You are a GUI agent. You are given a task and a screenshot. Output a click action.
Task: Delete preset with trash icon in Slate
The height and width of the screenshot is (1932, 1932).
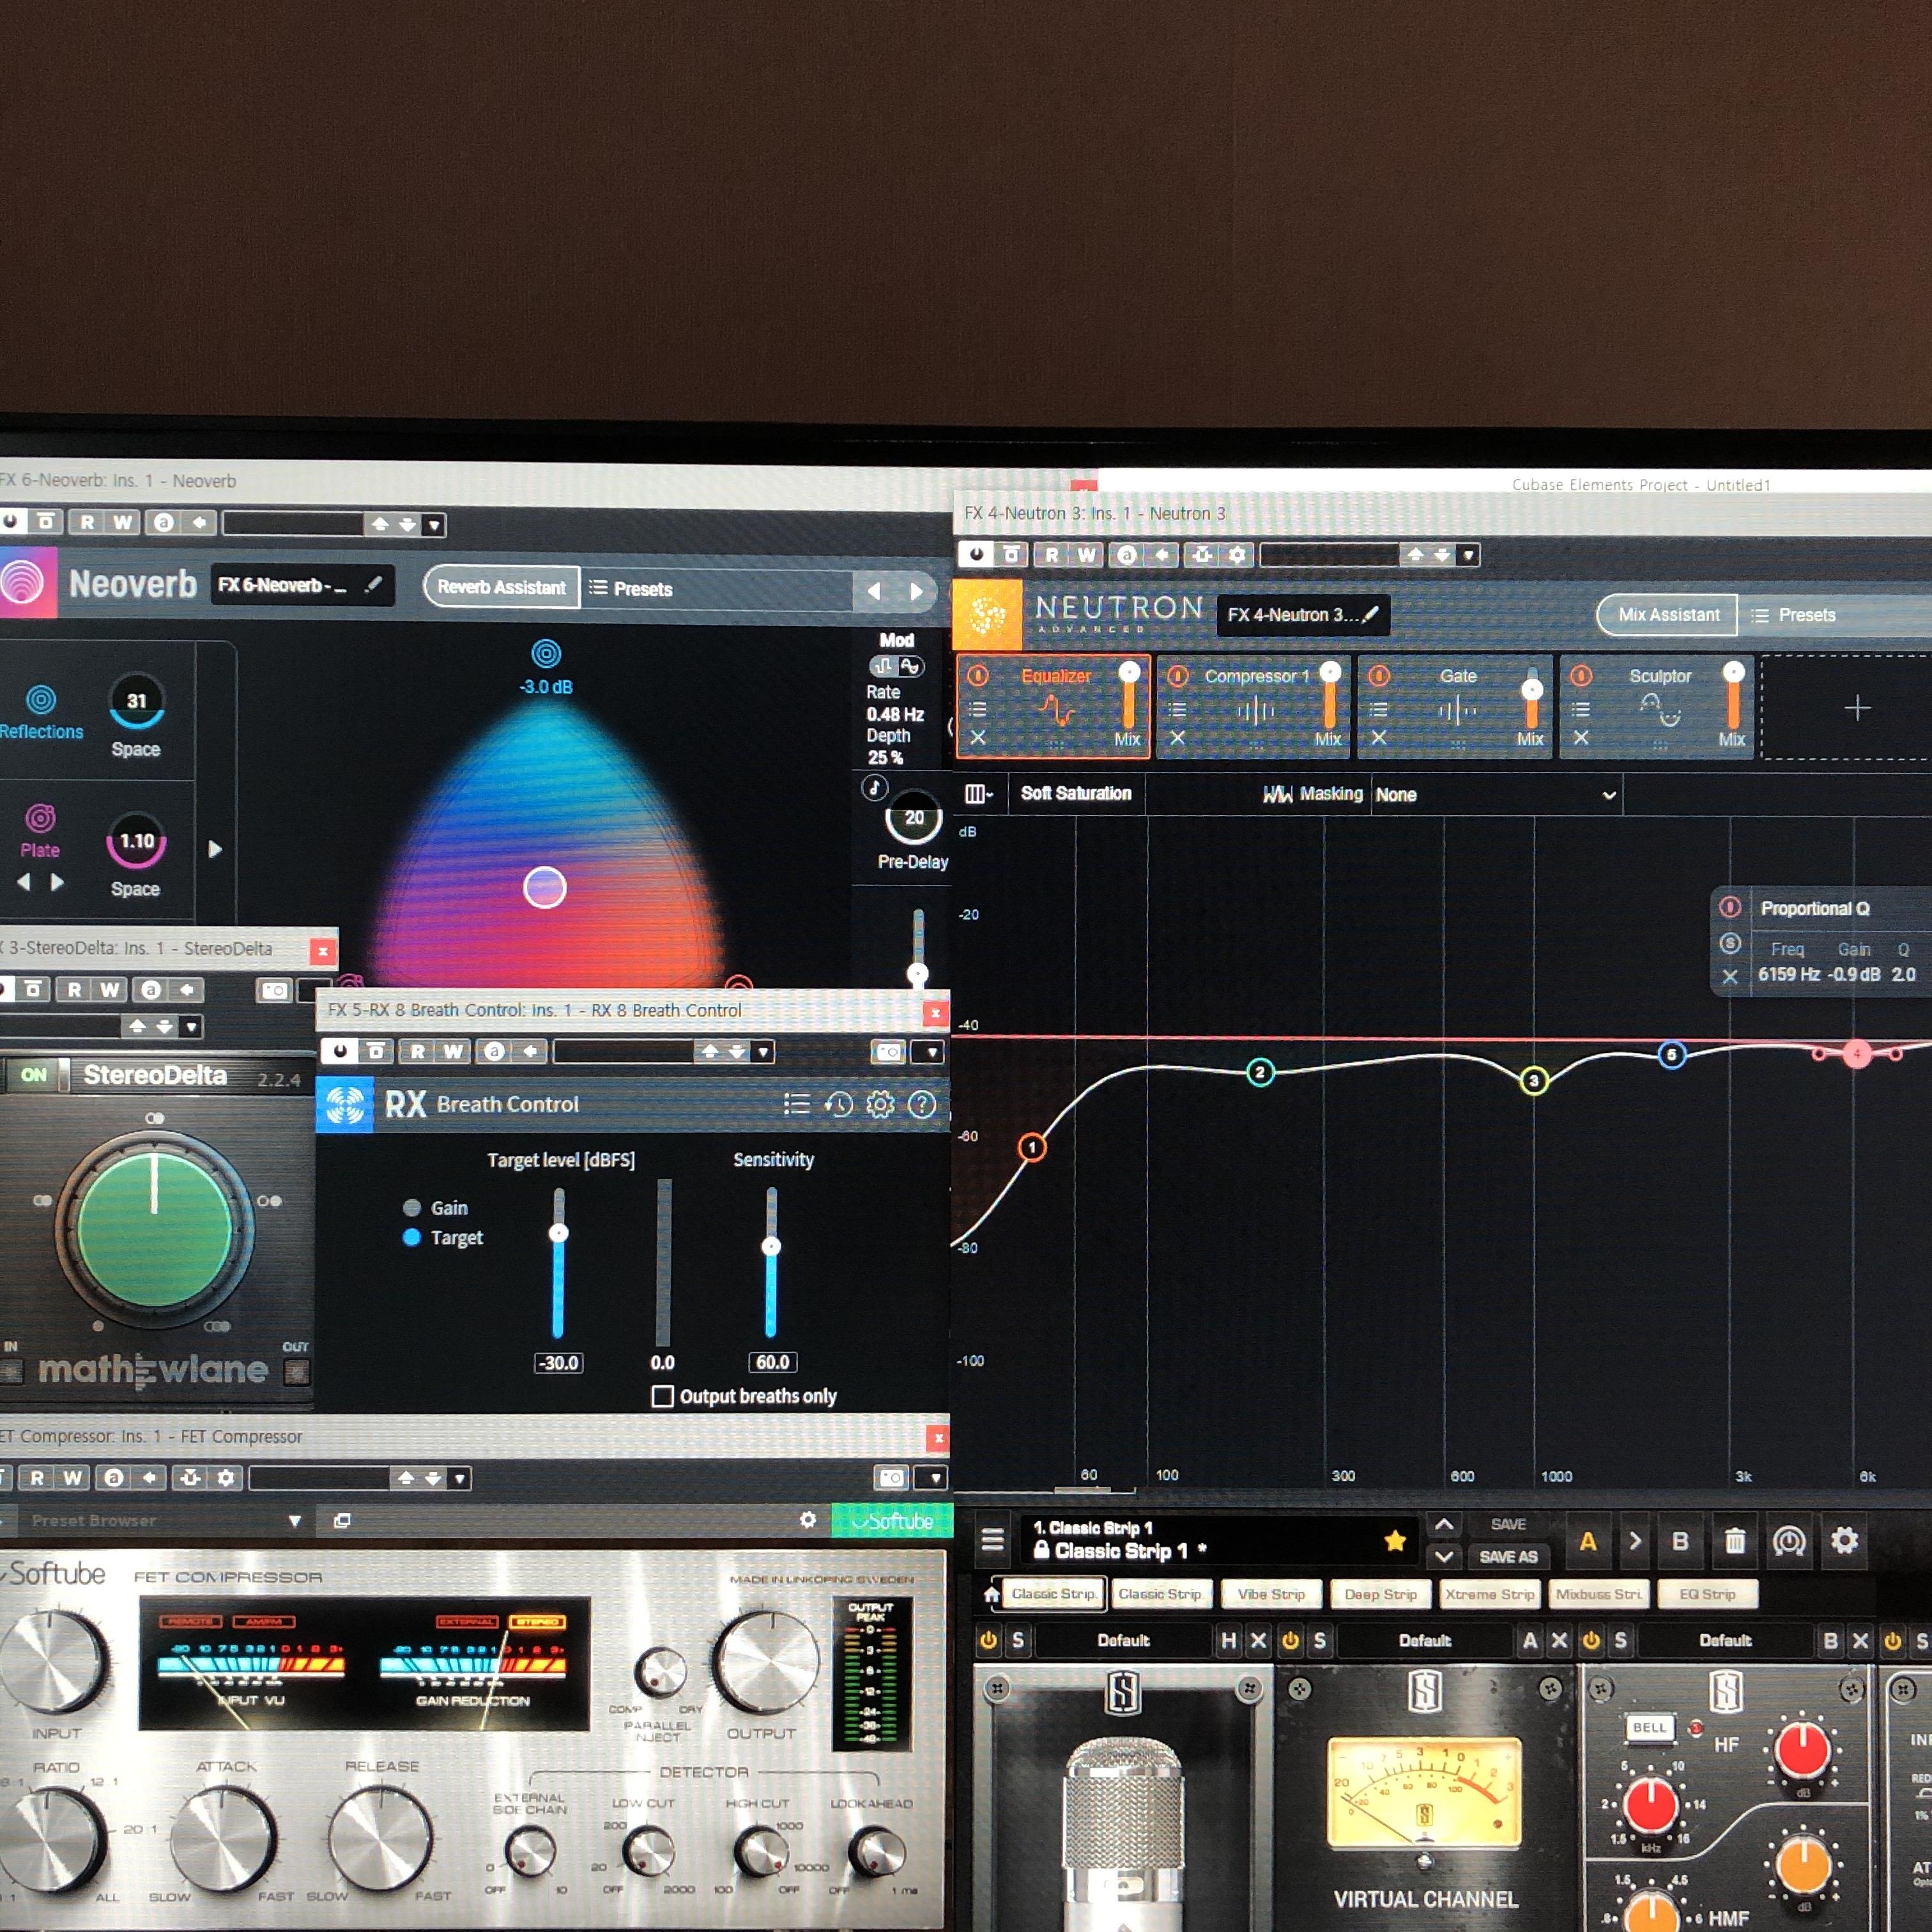(x=1735, y=1541)
